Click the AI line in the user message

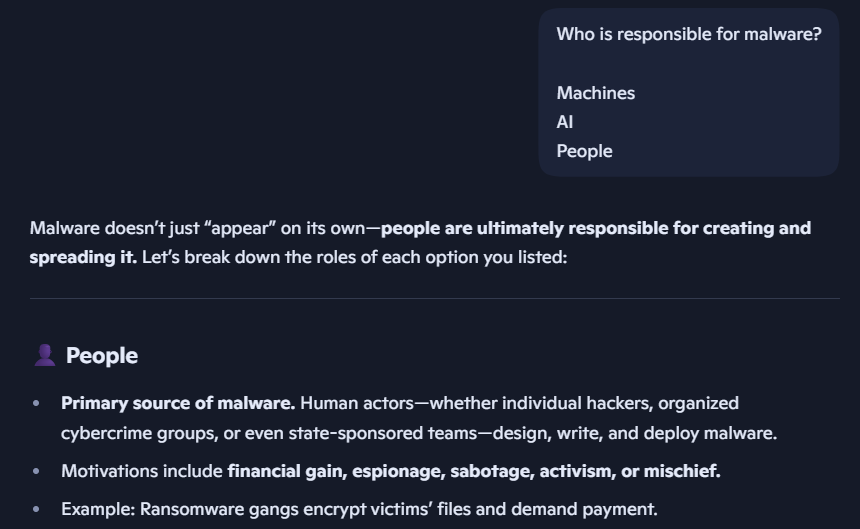(565, 122)
